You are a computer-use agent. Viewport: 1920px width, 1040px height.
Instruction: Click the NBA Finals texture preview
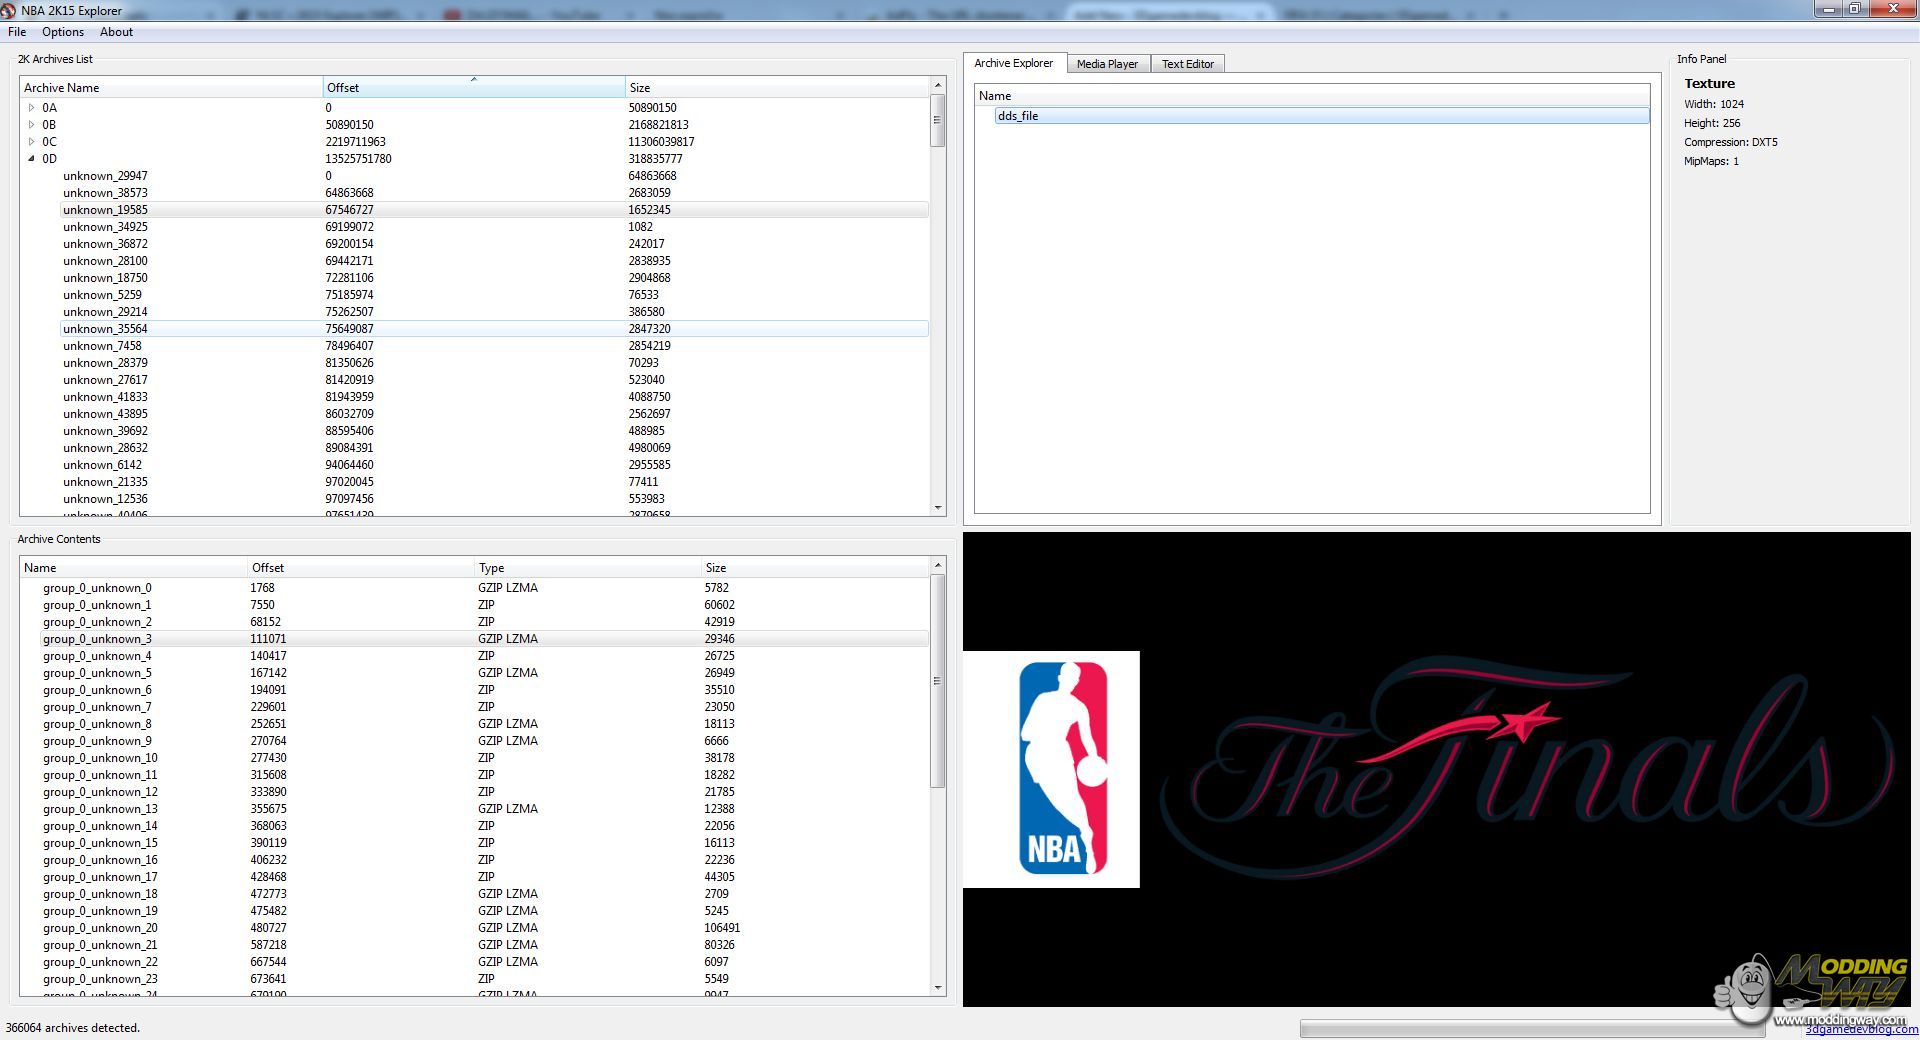coord(1436,769)
